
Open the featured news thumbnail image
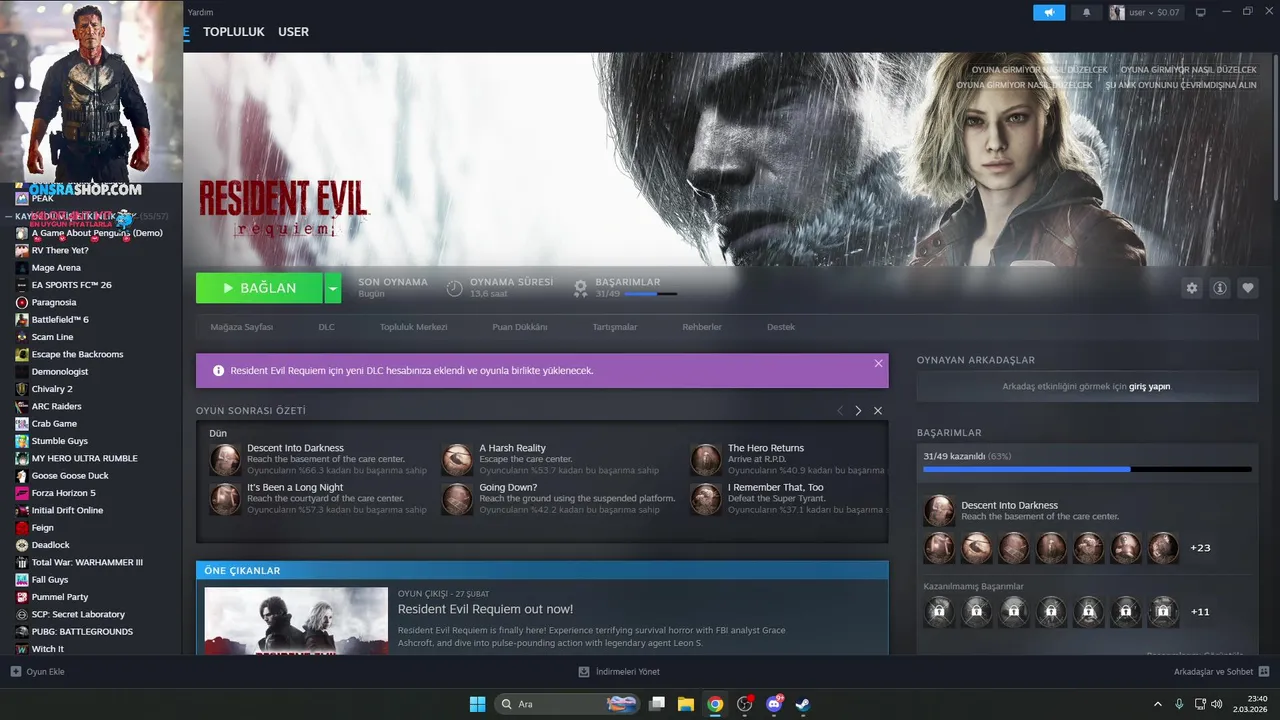296,621
